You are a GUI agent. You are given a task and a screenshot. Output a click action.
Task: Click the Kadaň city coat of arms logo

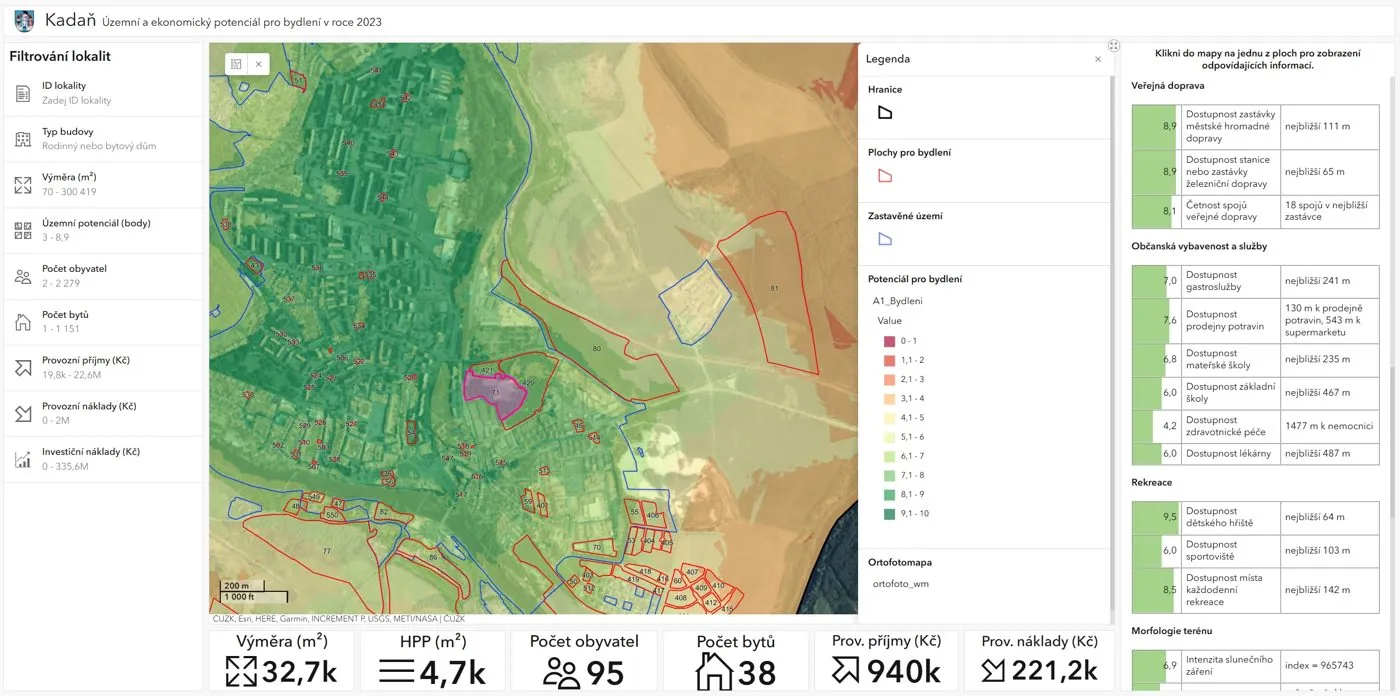pos(24,20)
